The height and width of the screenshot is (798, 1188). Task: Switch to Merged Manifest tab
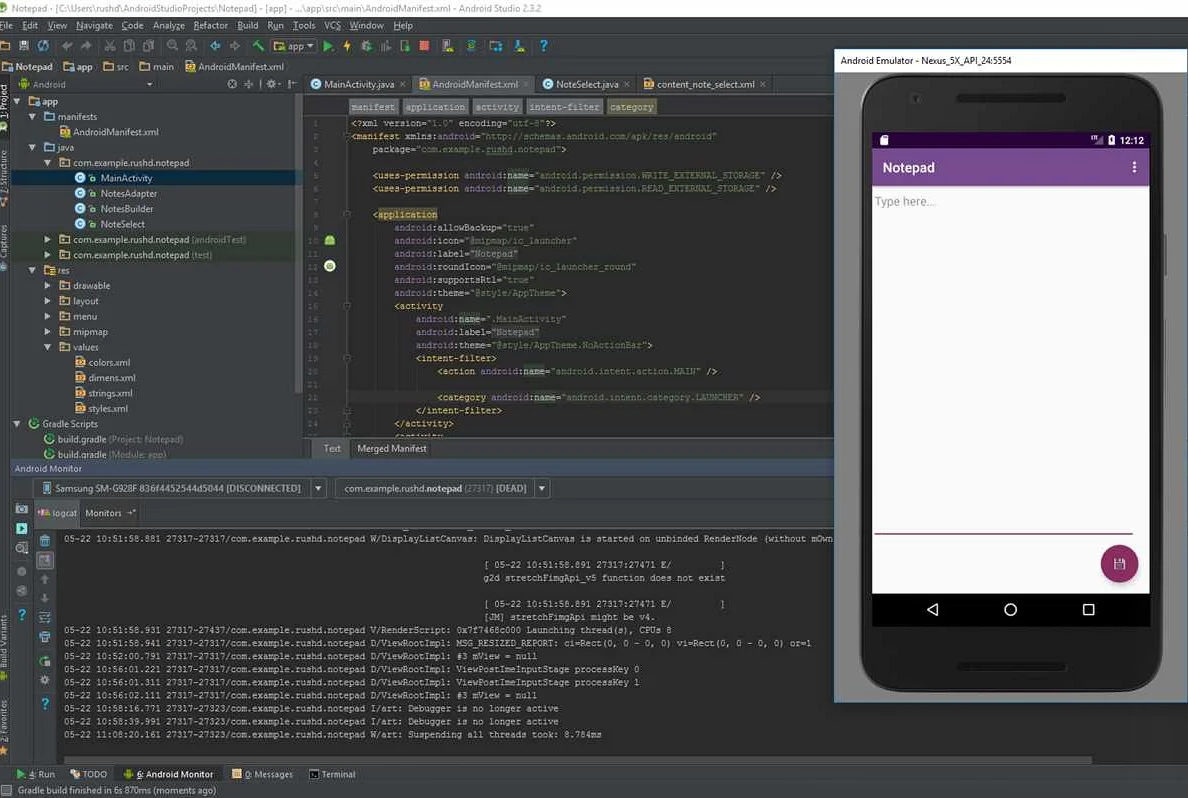point(392,449)
